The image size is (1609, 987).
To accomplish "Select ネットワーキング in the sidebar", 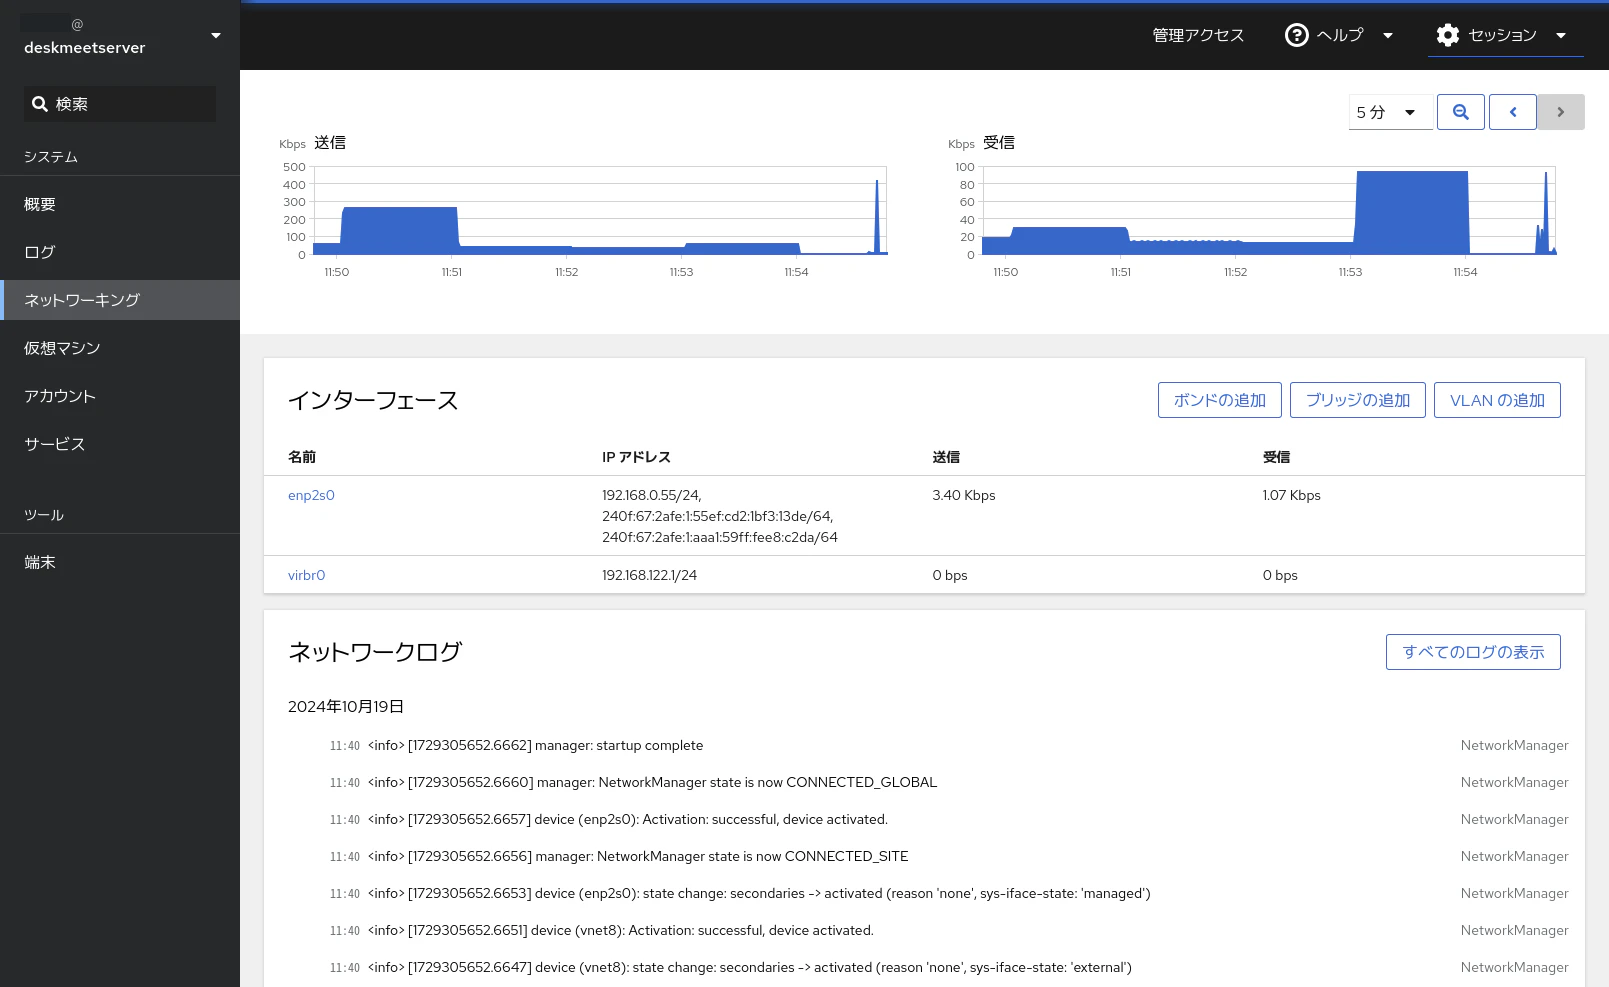I will point(120,300).
